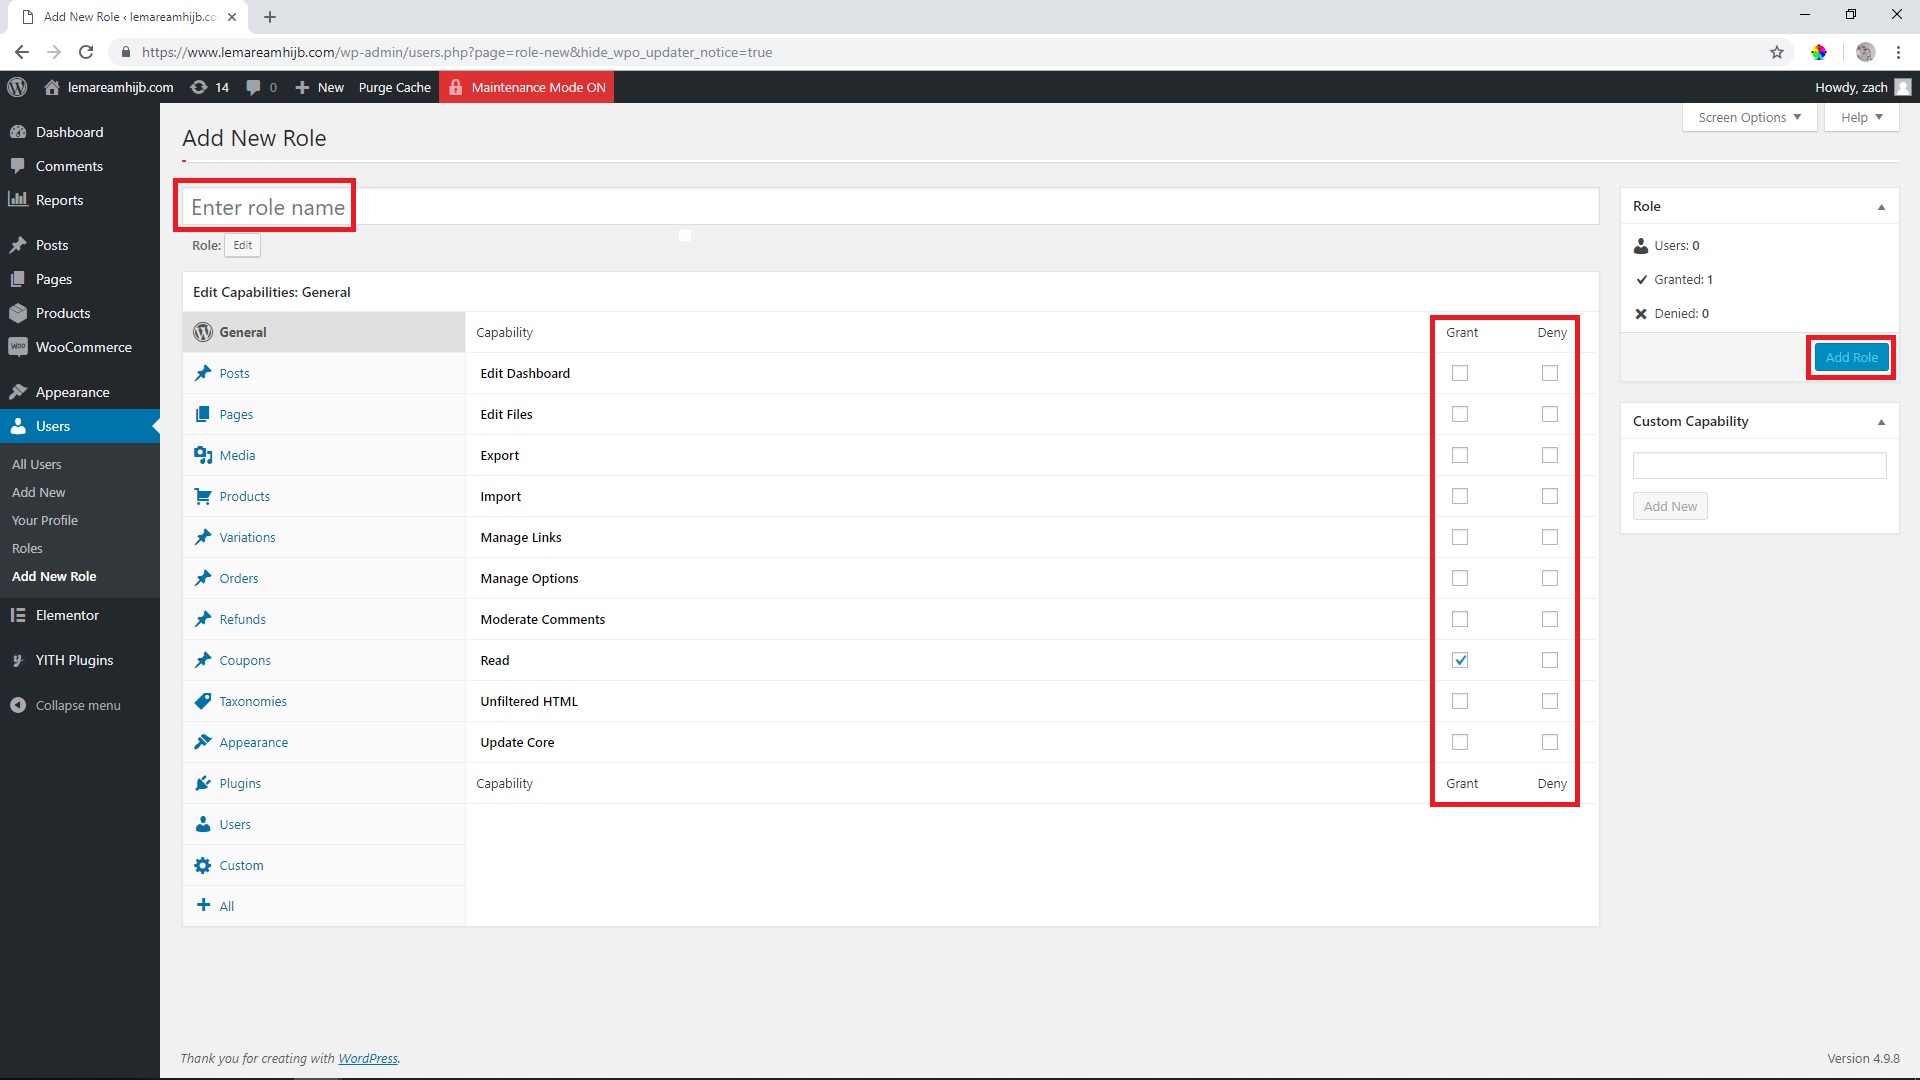Expand the Screen Options dropdown
1920x1080 pixels.
point(1749,117)
